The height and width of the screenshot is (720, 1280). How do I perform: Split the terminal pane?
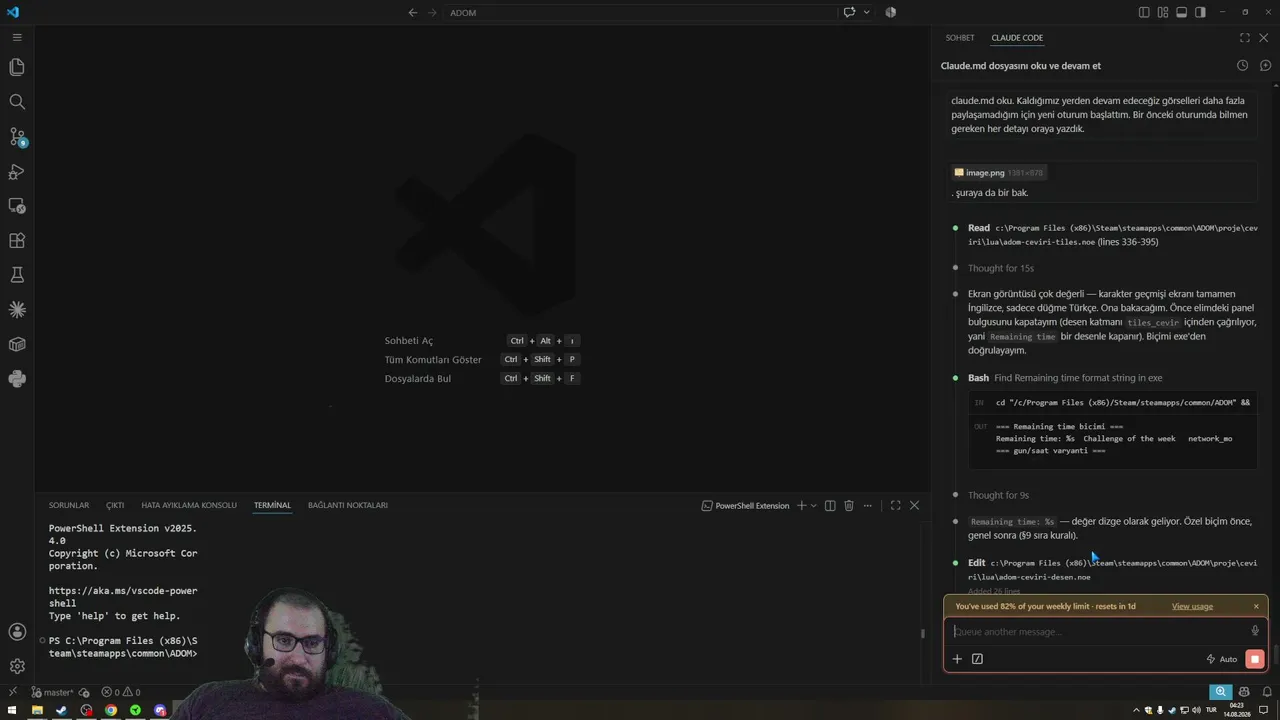[830, 506]
